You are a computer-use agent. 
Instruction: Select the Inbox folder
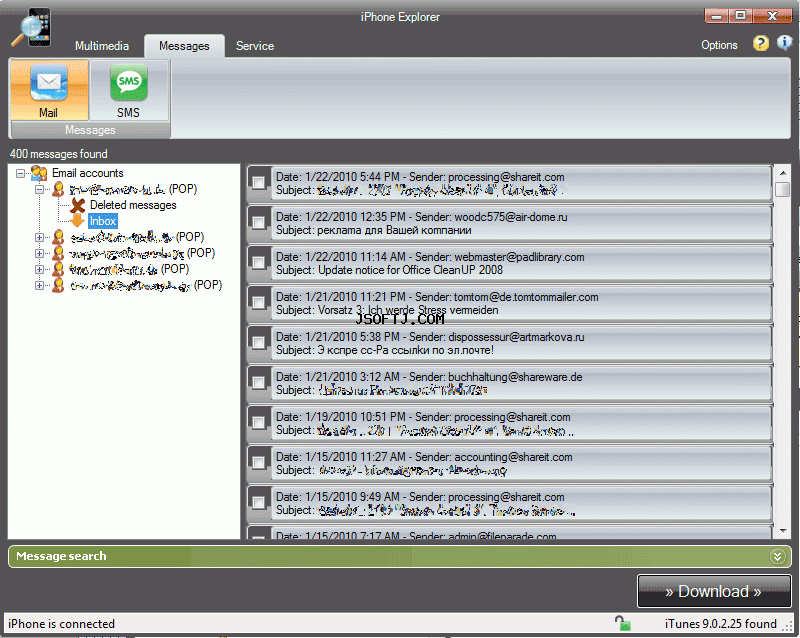103,221
